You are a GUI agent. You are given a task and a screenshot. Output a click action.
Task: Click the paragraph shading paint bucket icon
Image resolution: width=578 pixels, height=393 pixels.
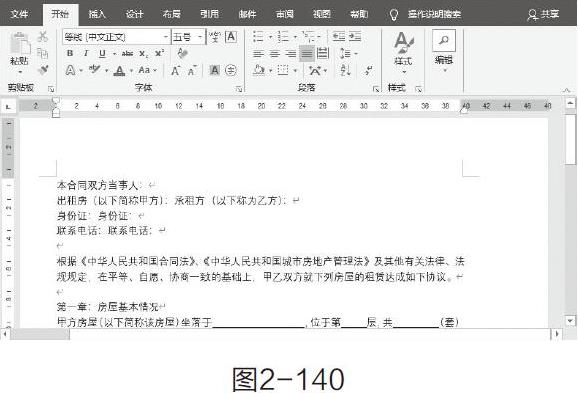click(259, 70)
